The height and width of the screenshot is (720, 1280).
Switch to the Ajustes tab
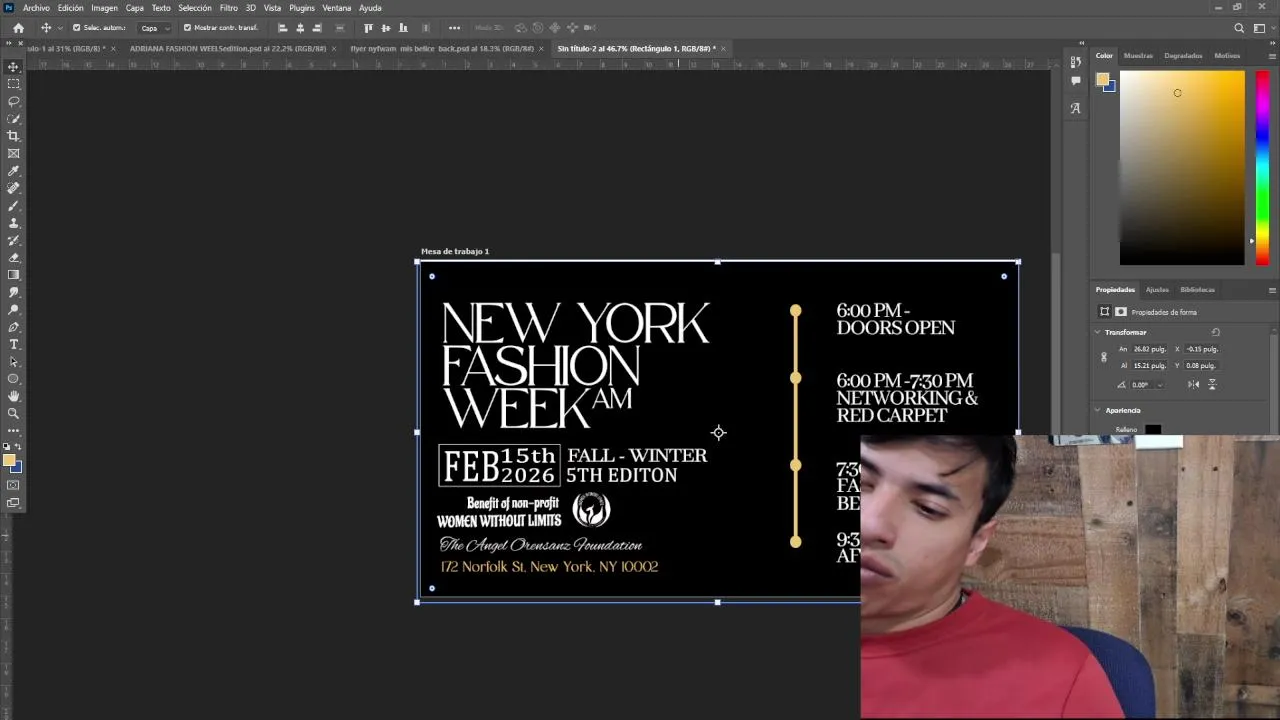point(1157,290)
